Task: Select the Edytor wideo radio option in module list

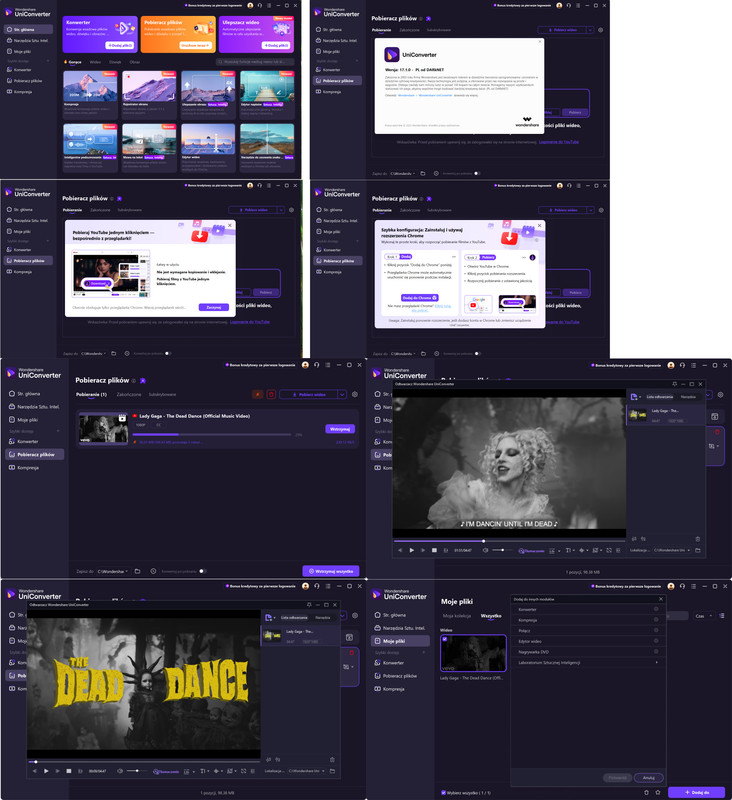Action: (657, 641)
